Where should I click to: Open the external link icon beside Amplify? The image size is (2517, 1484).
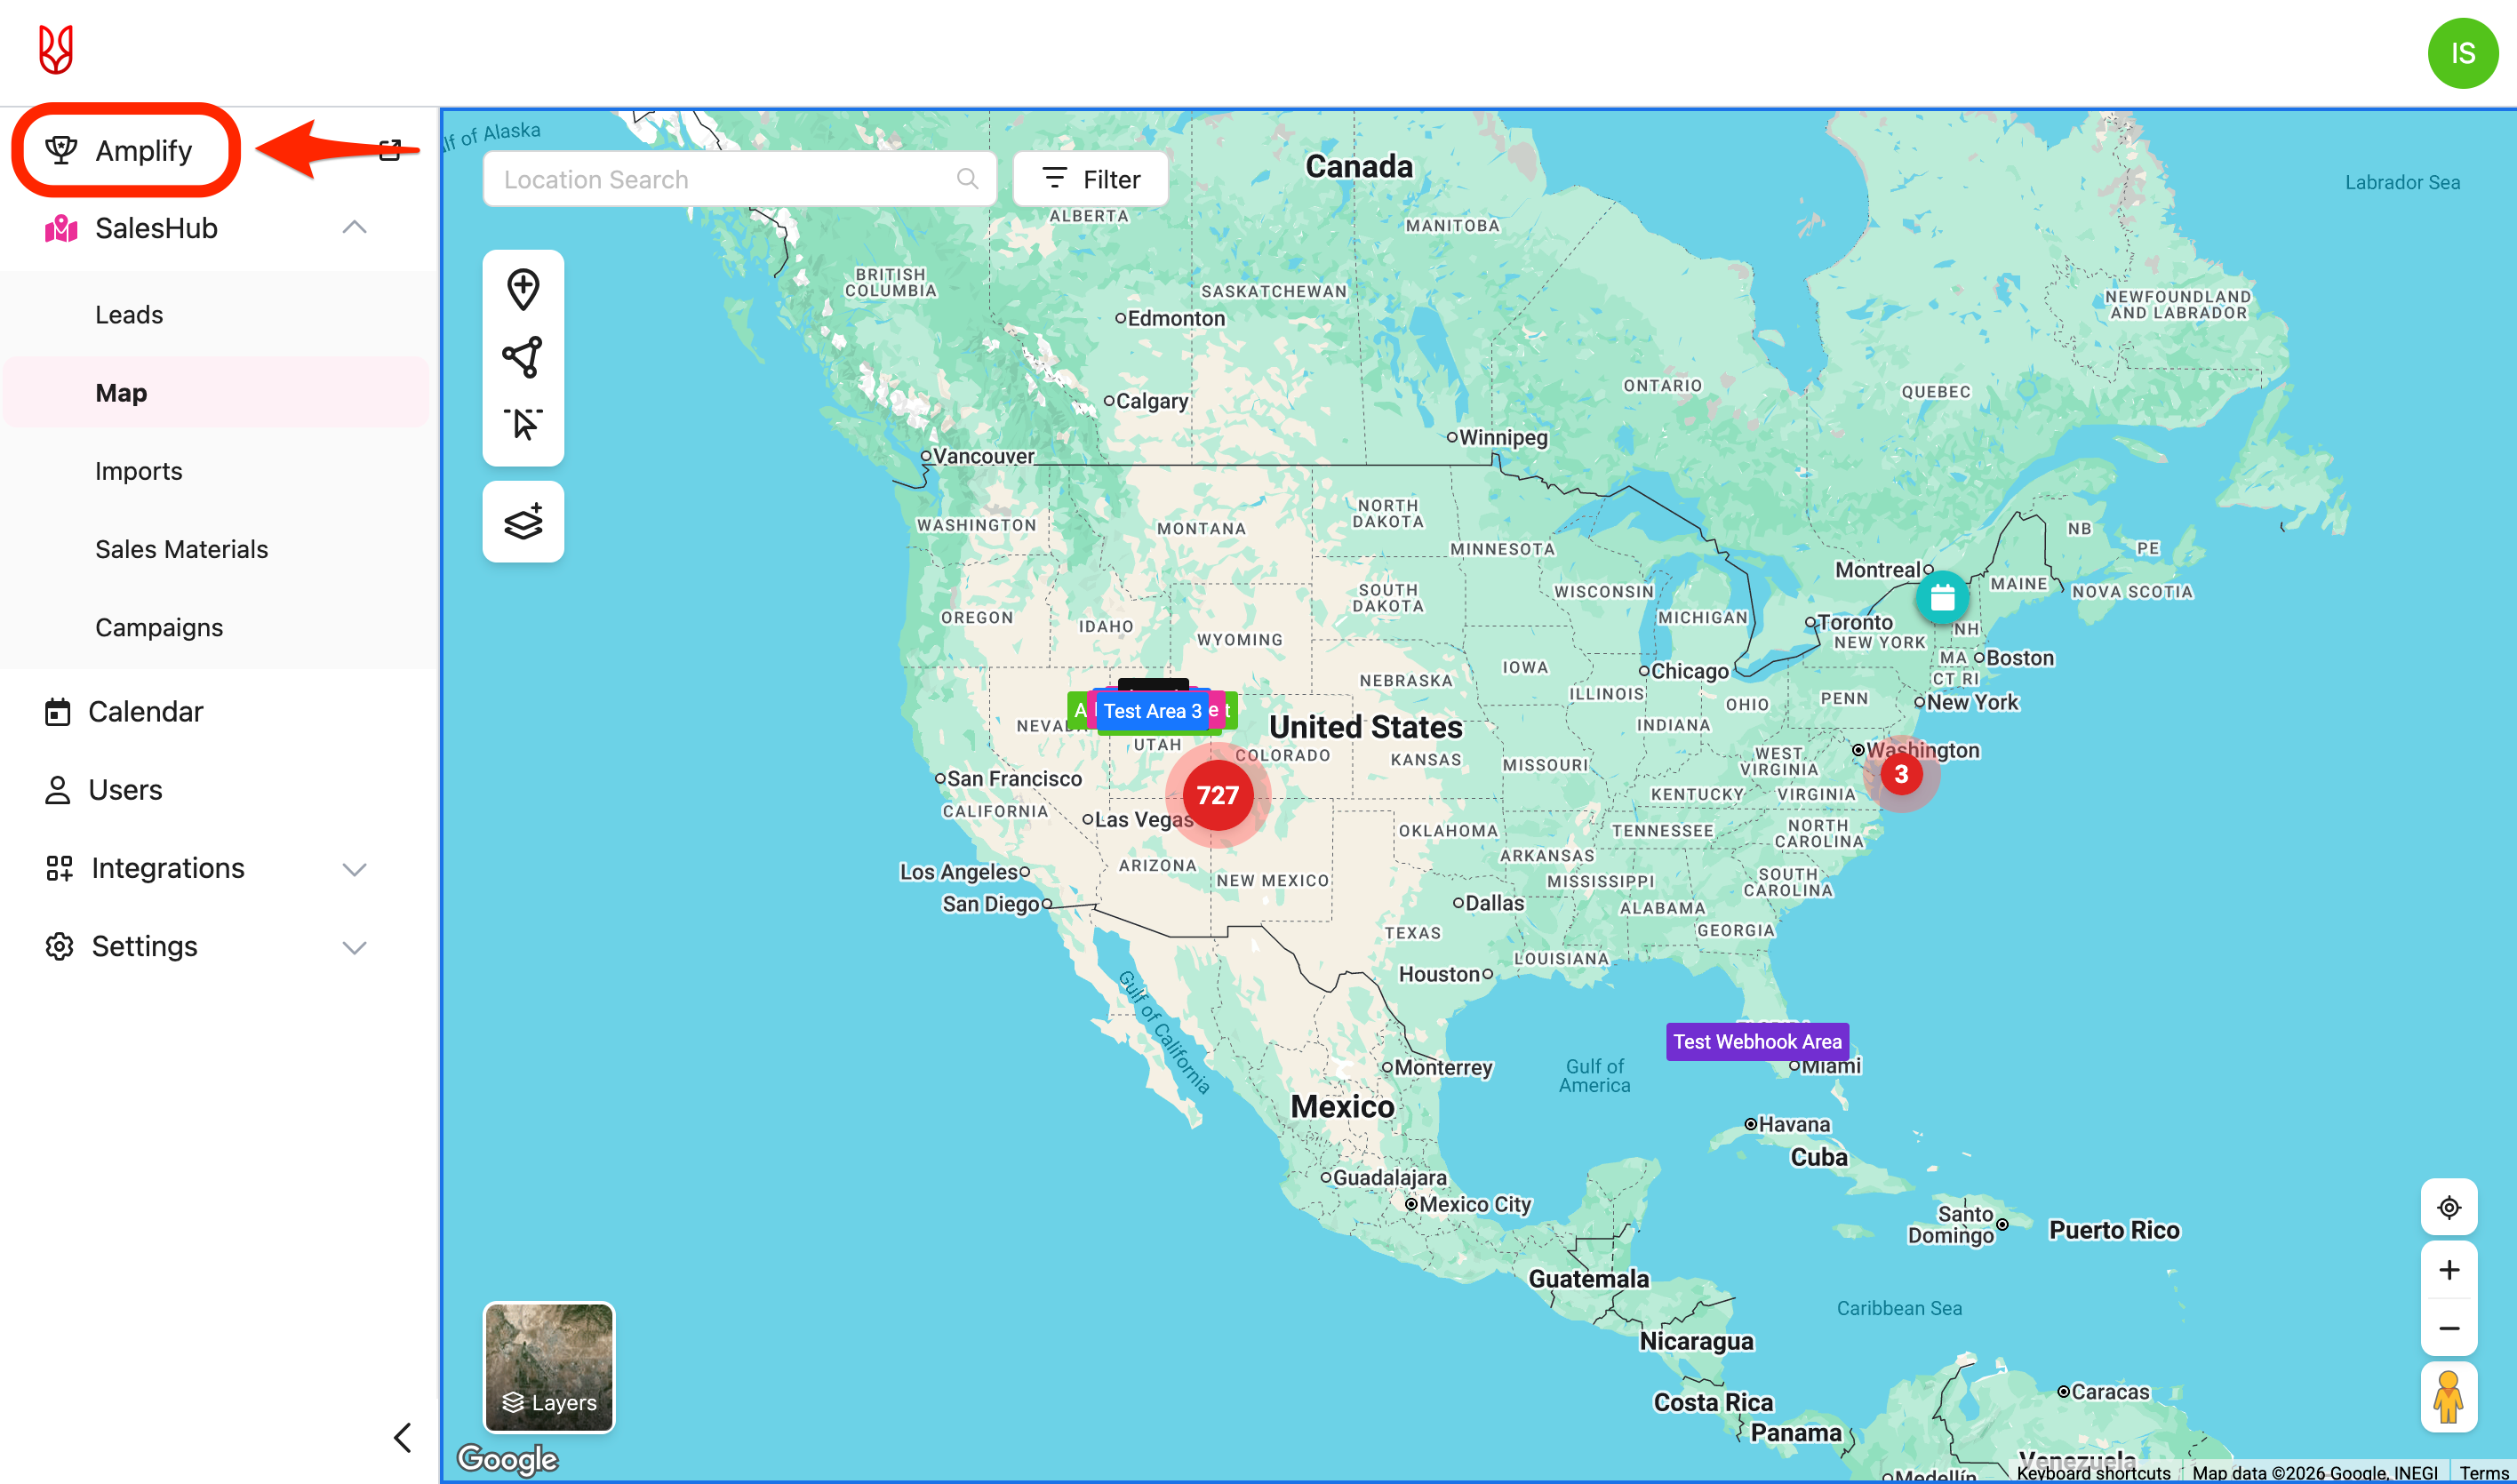(x=391, y=150)
